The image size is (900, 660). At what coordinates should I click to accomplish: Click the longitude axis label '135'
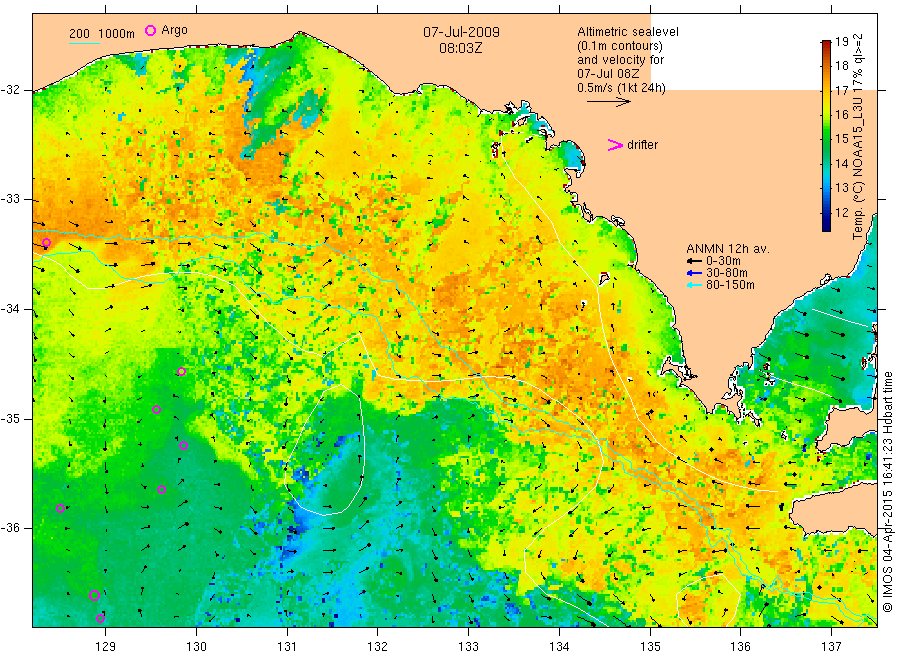point(650,647)
